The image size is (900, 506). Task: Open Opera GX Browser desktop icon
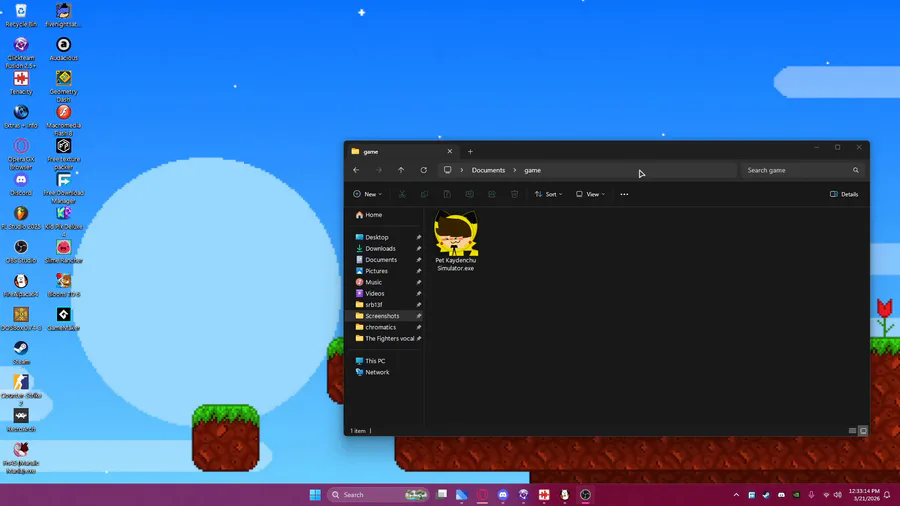coord(21,154)
